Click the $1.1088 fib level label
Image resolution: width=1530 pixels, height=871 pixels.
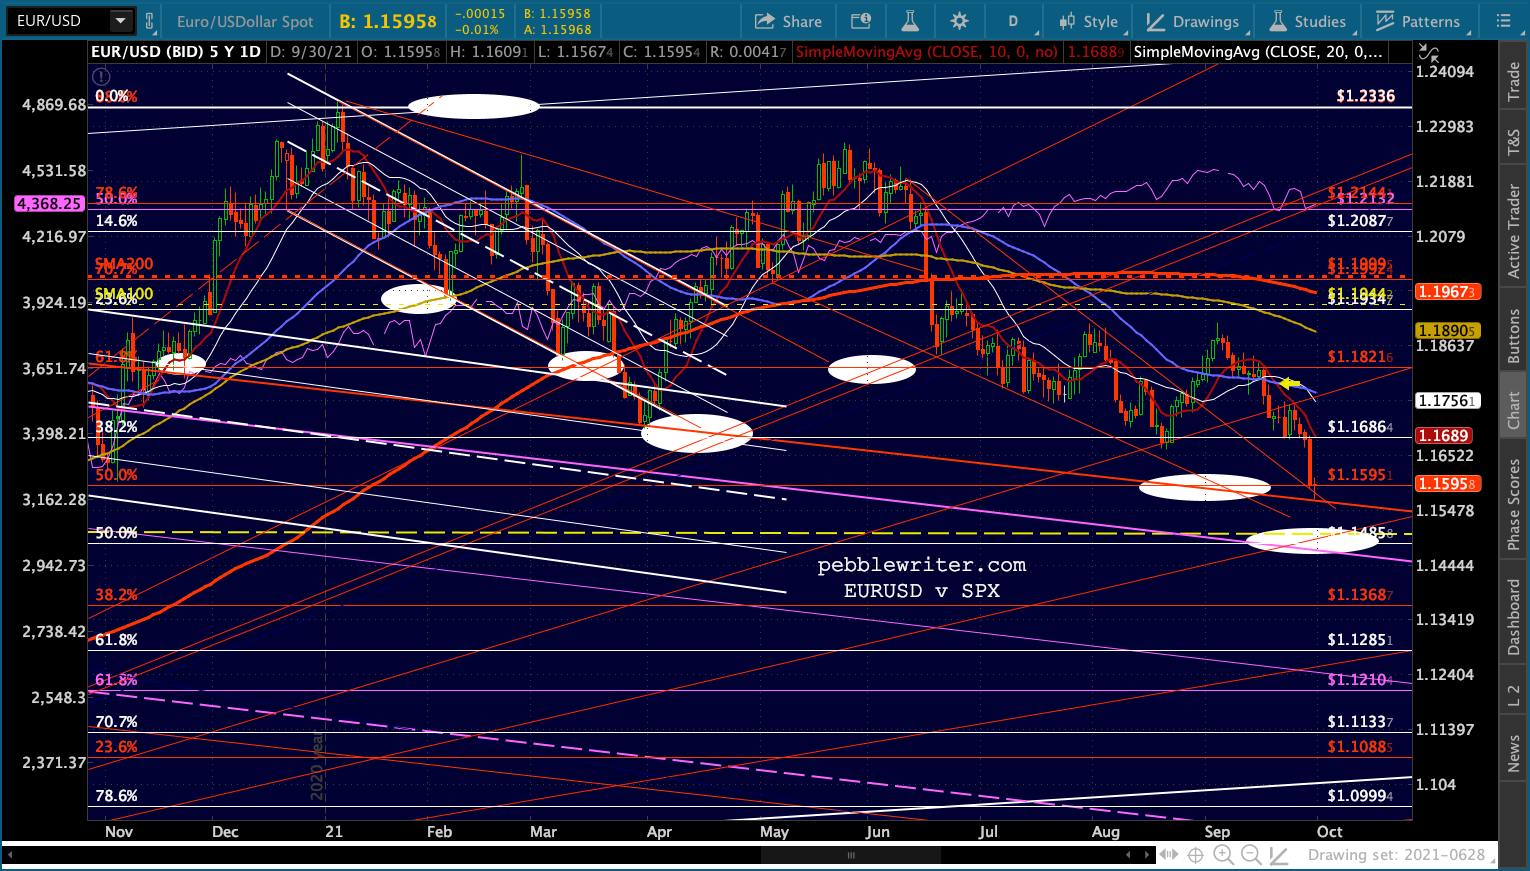1360,746
